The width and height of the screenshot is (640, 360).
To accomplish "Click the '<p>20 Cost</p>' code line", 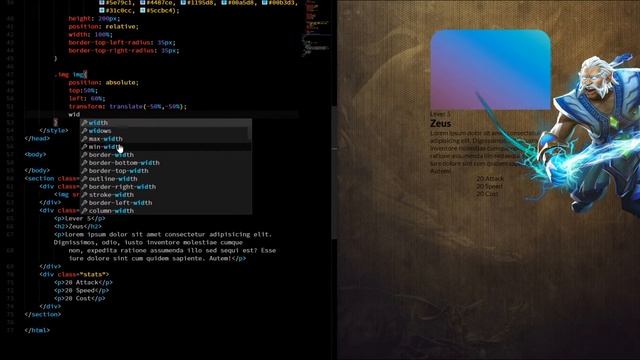I will click(80, 299).
